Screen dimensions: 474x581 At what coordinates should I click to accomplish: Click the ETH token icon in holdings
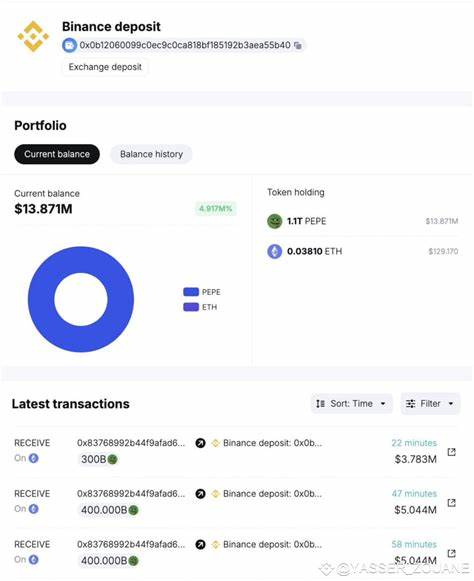(275, 251)
